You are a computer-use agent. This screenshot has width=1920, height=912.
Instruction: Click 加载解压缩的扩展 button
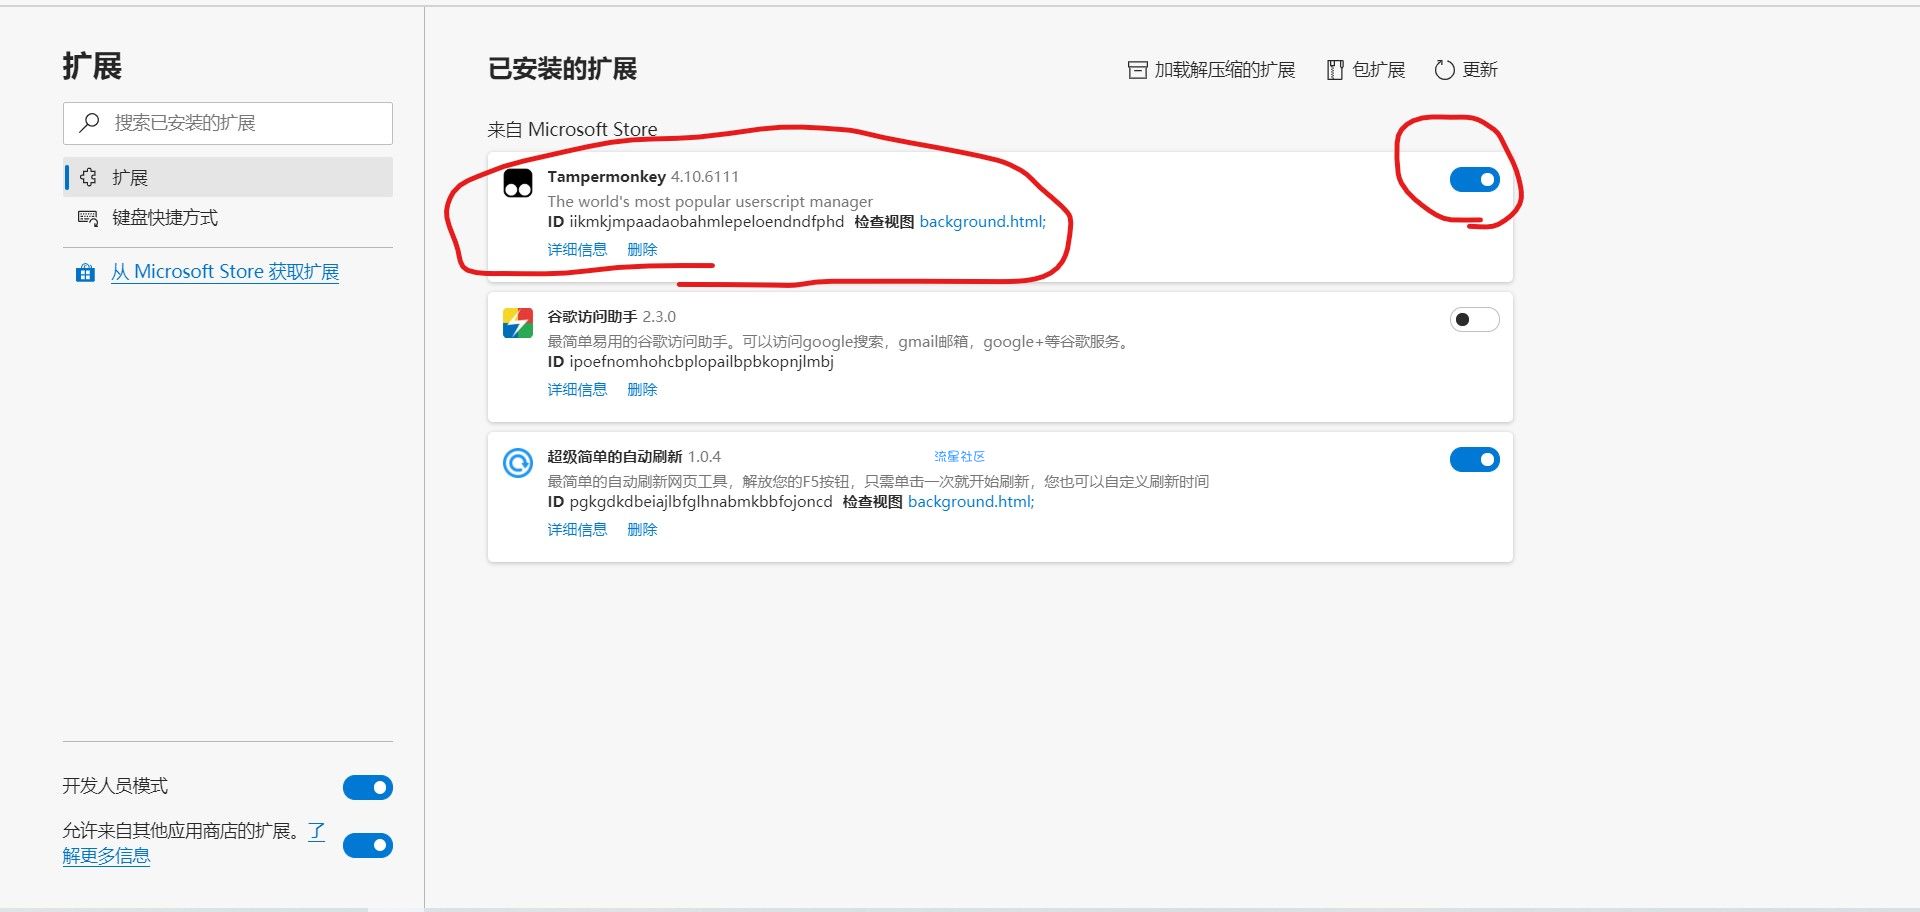(1211, 70)
